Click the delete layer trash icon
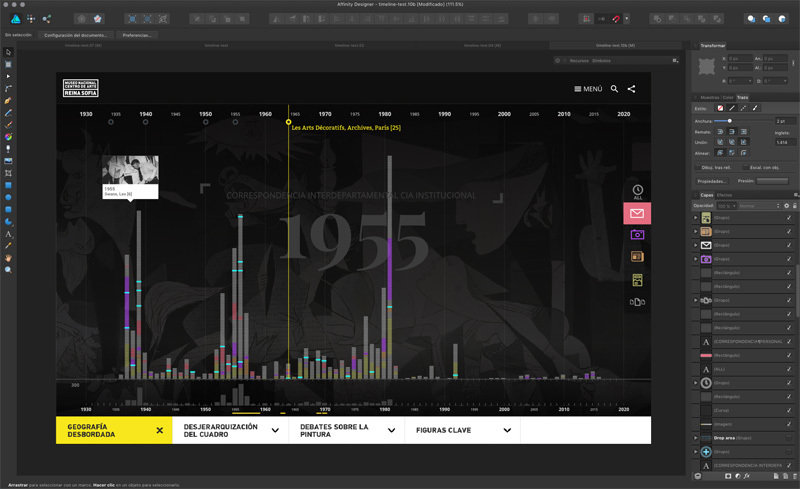The image size is (800, 489). tap(794, 476)
